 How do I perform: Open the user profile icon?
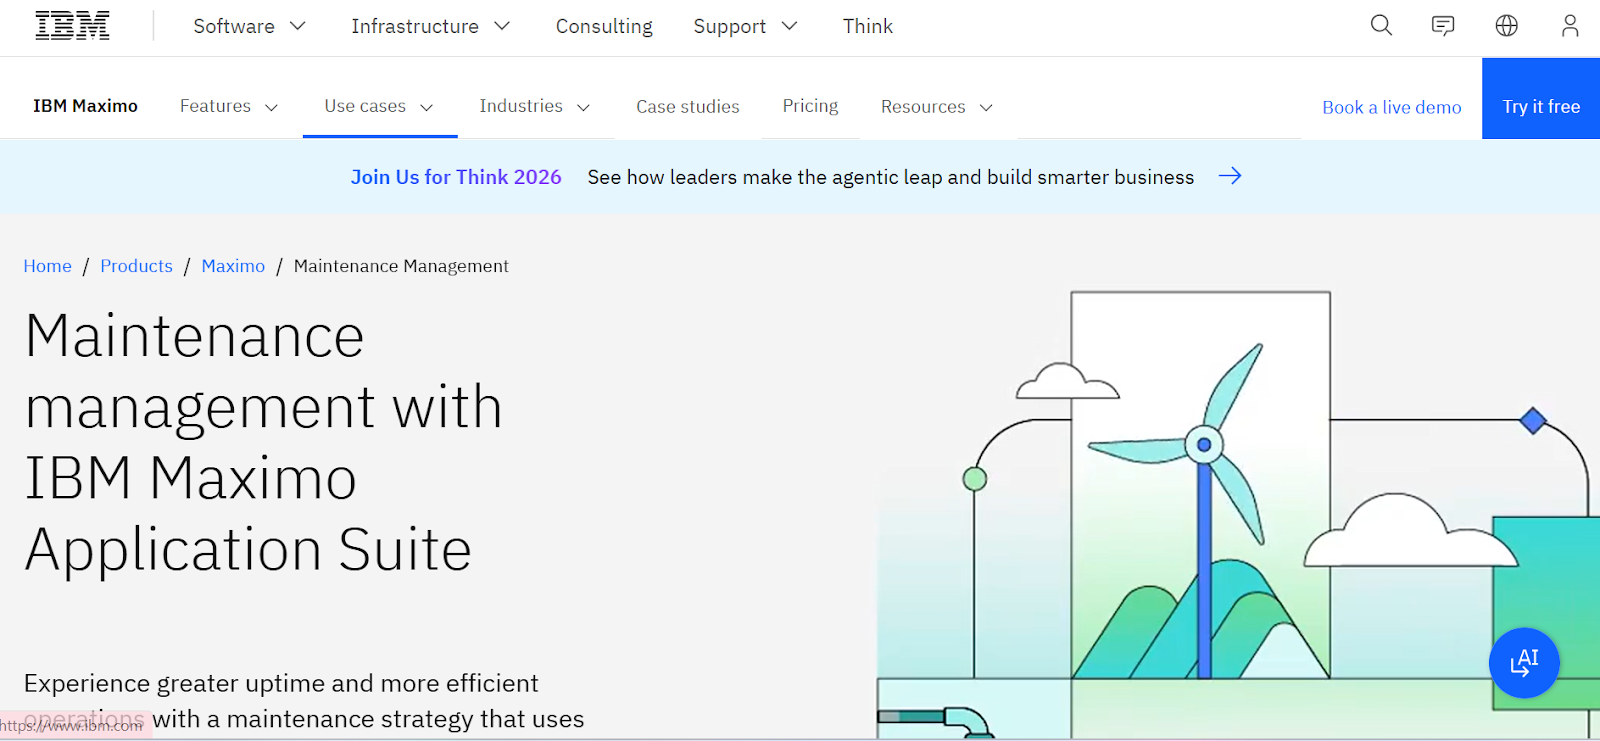coord(1570,26)
